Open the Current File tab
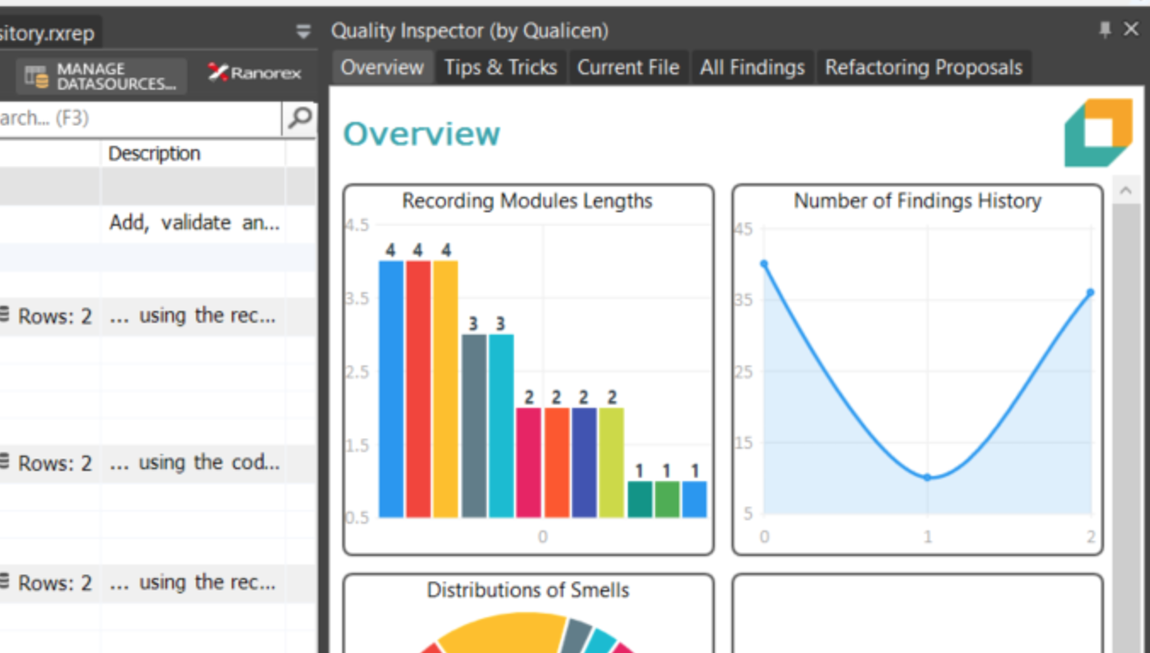The image size is (1150, 653). tap(627, 68)
